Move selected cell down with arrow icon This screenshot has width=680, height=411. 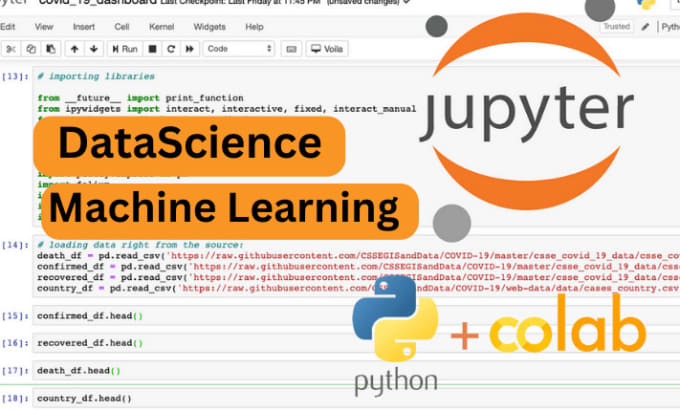94,49
